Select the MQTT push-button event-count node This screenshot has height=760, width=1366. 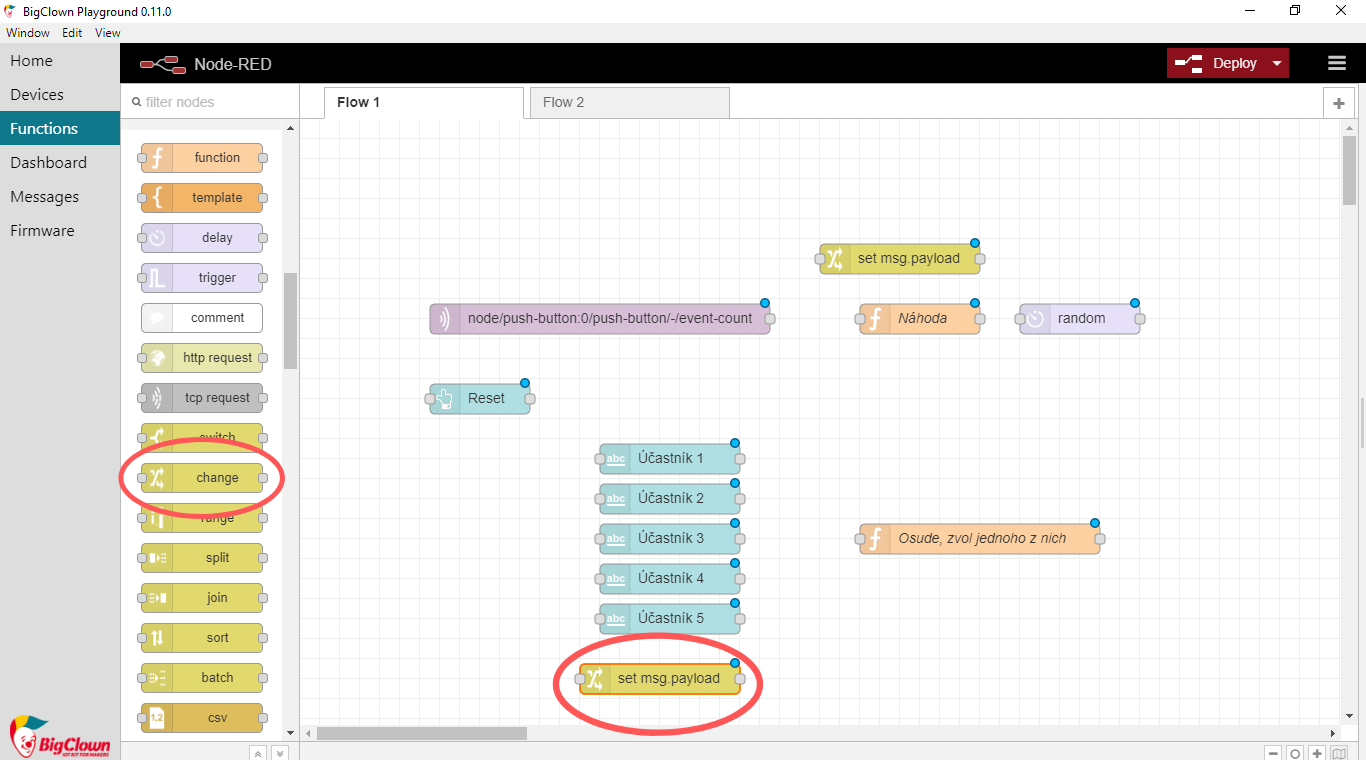coord(600,319)
